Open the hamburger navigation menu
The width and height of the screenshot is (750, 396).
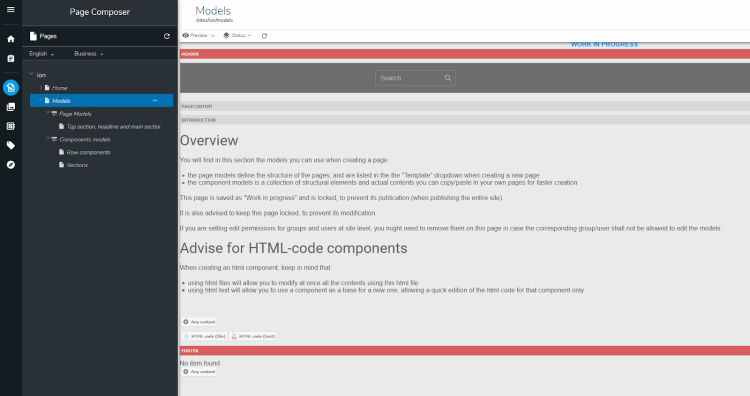[11, 10]
